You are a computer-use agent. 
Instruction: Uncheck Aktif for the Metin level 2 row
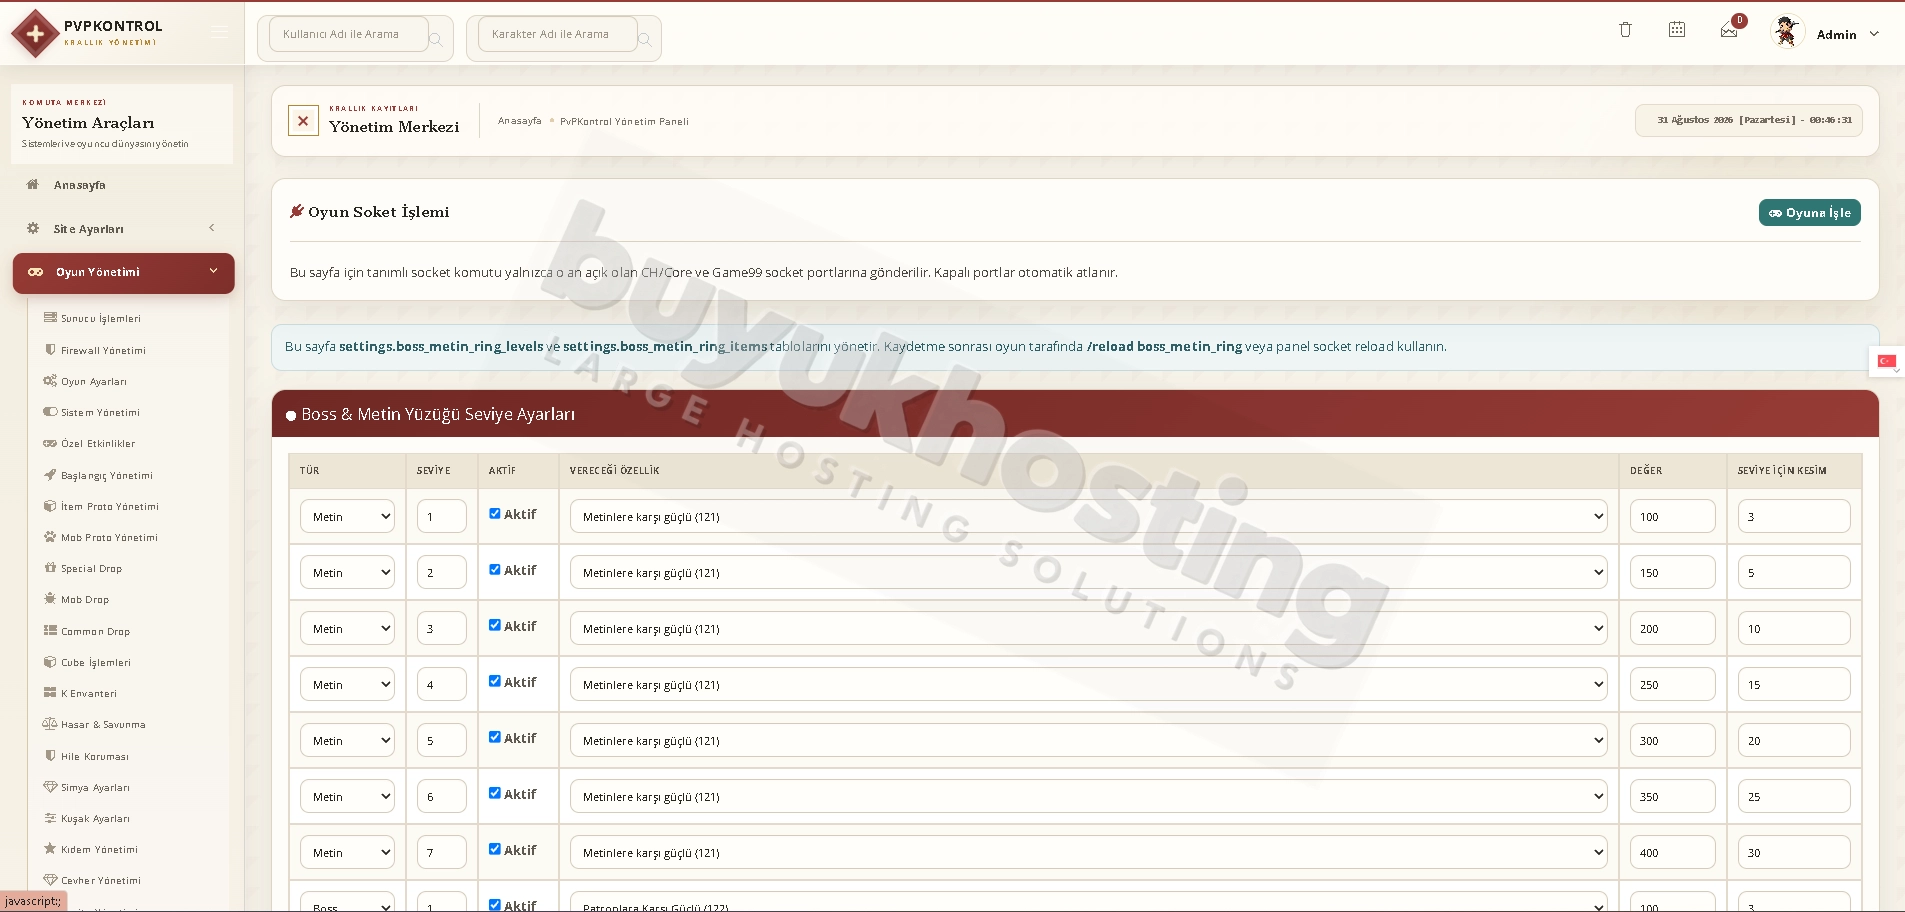pos(495,570)
